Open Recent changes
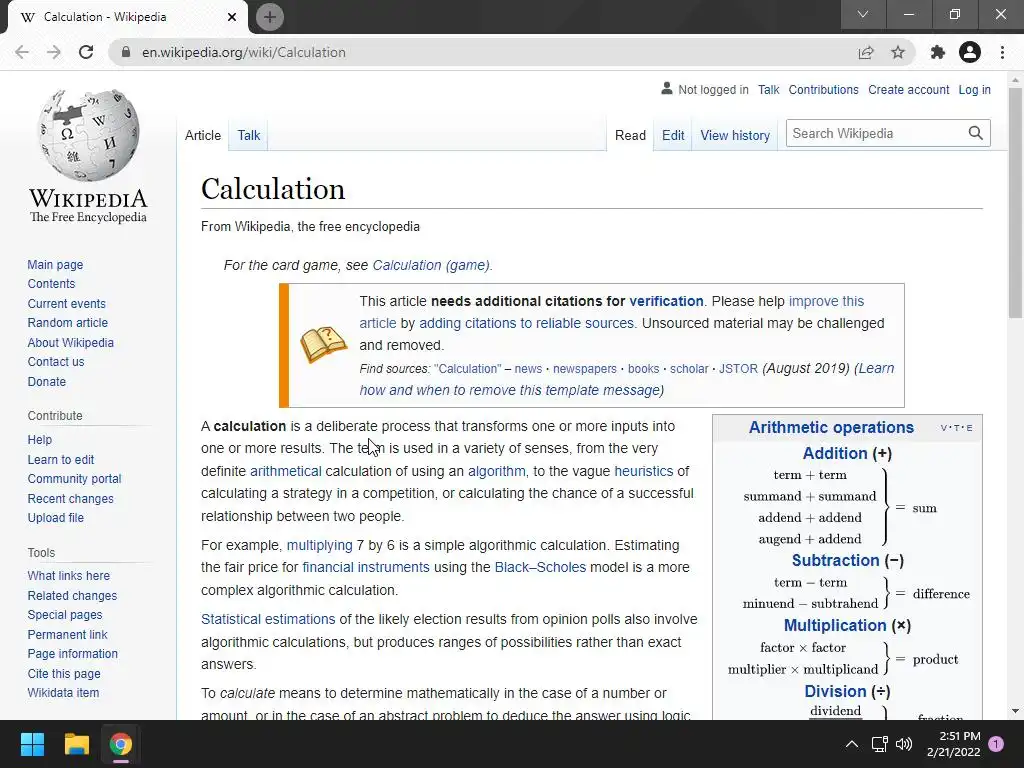 point(71,498)
